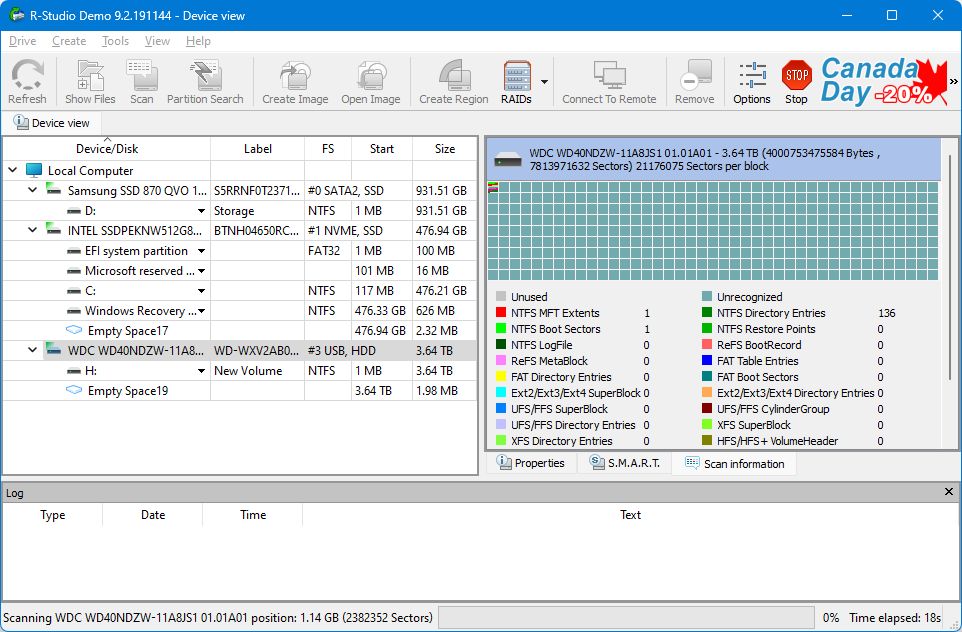Collapse the INTEL SSDPEKNW512G8 node
962x632 pixels.
pyautogui.click(x=33, y=230)
